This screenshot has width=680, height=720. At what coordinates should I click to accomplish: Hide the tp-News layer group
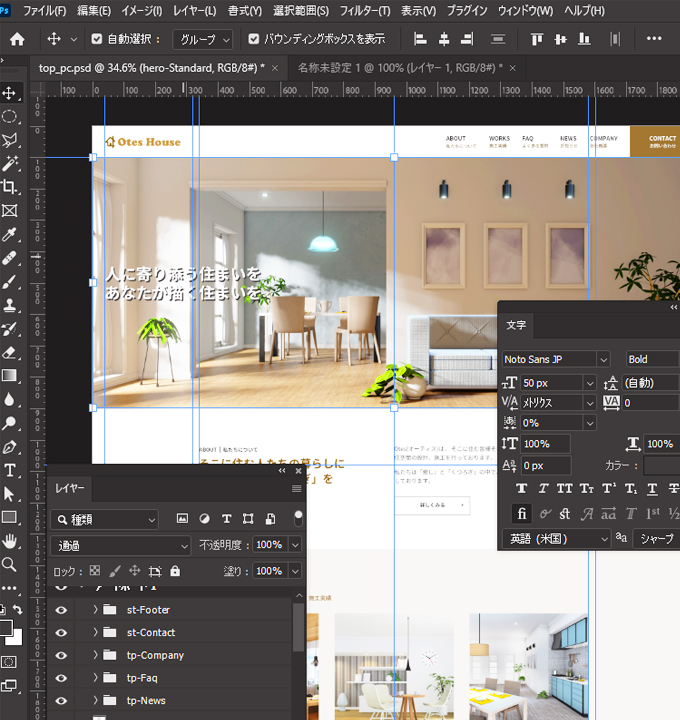[61, 701]
